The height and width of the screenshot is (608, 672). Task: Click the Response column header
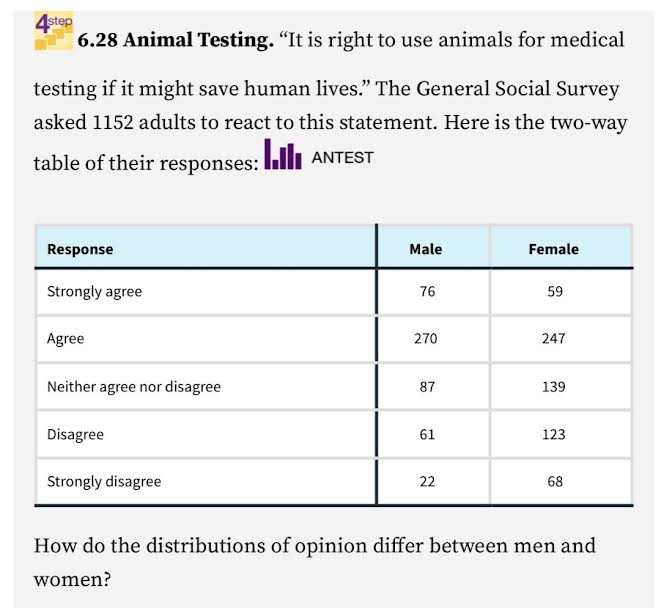point(80,249)
